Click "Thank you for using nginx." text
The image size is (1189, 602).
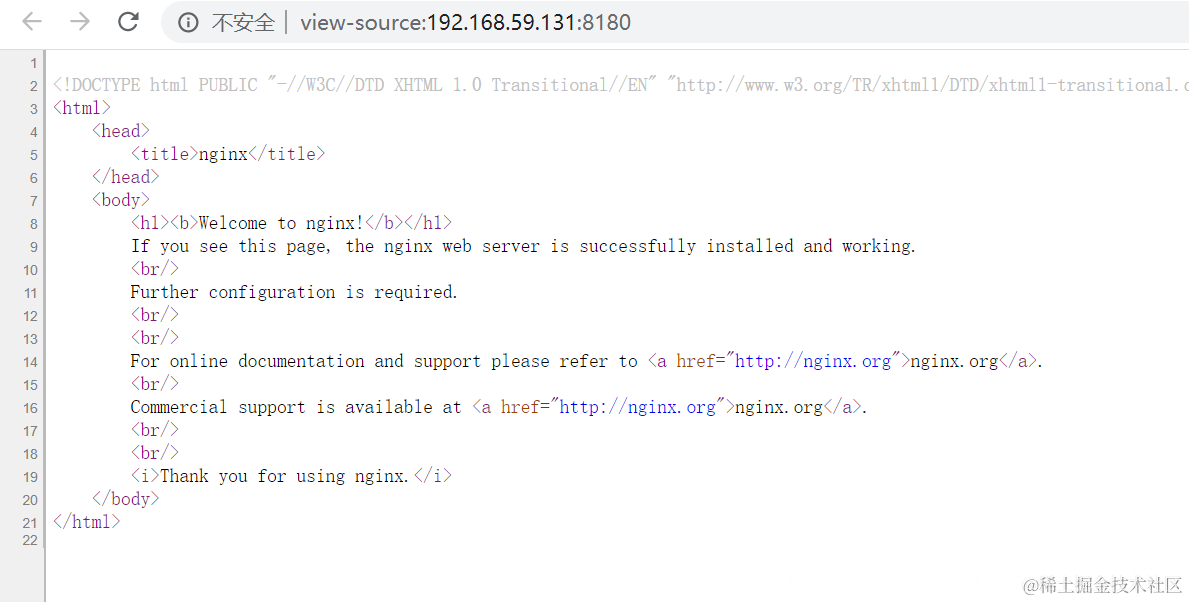(x=285, y=476)
